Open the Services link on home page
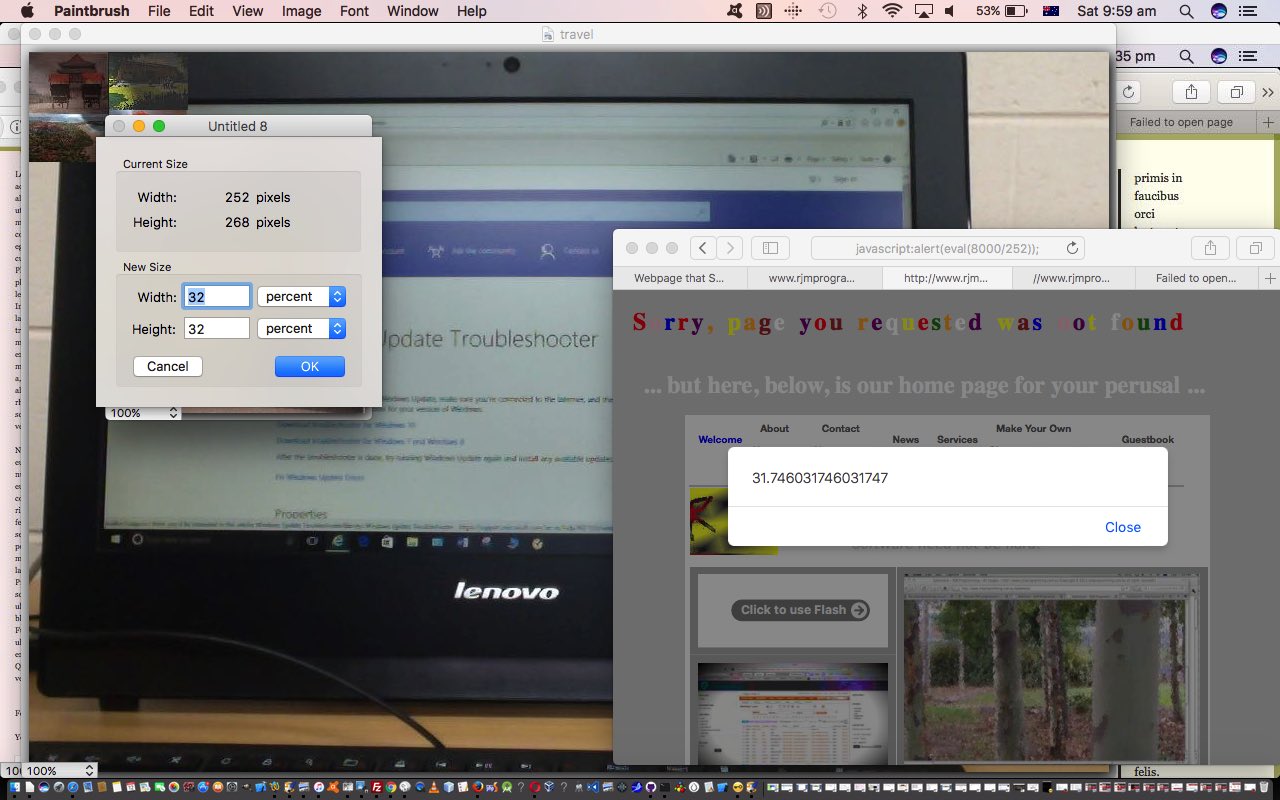This screenshot has height=800, width=1280. pos(957,440)
